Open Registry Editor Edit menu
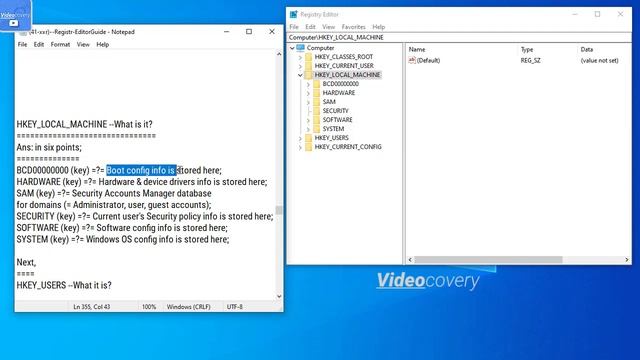Image resolution: width=640 pixels, height=360 pixels. 310,27
